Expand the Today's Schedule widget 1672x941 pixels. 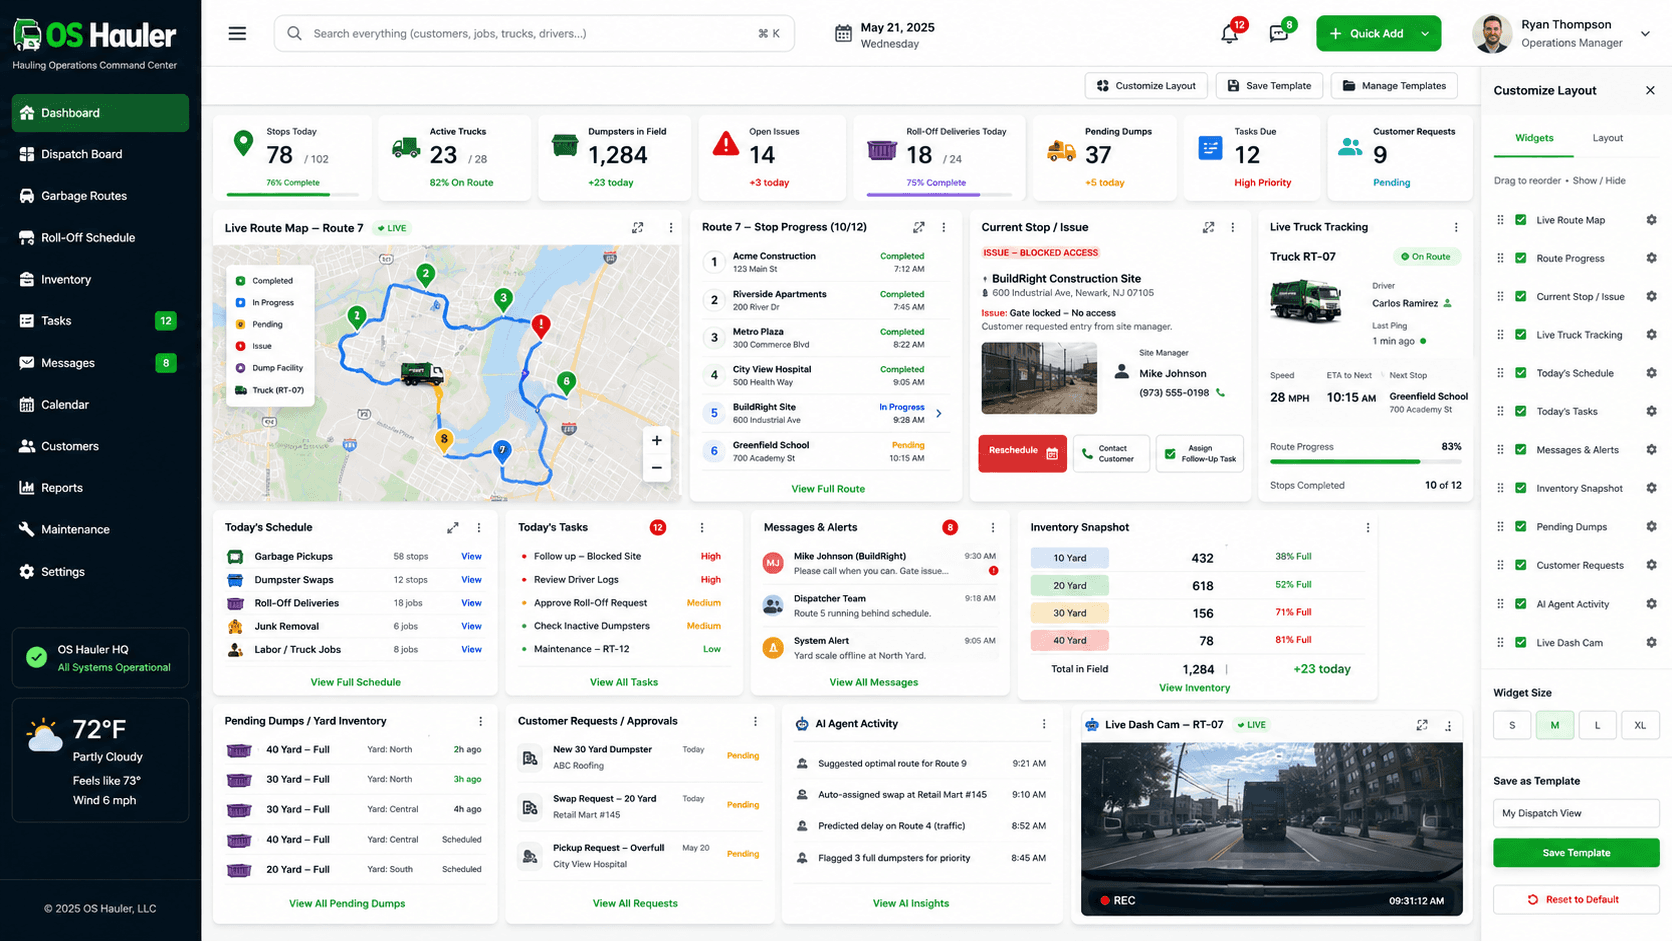453,527
